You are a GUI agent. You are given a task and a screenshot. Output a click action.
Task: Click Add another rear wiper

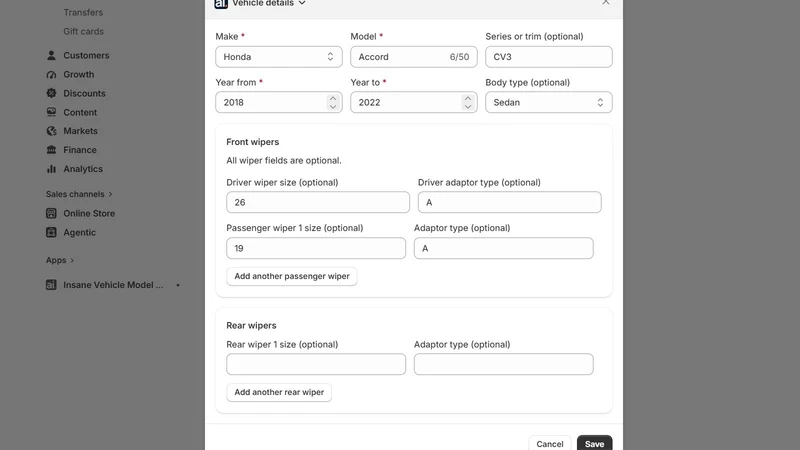pyautogui.click(x=279, y=392)
